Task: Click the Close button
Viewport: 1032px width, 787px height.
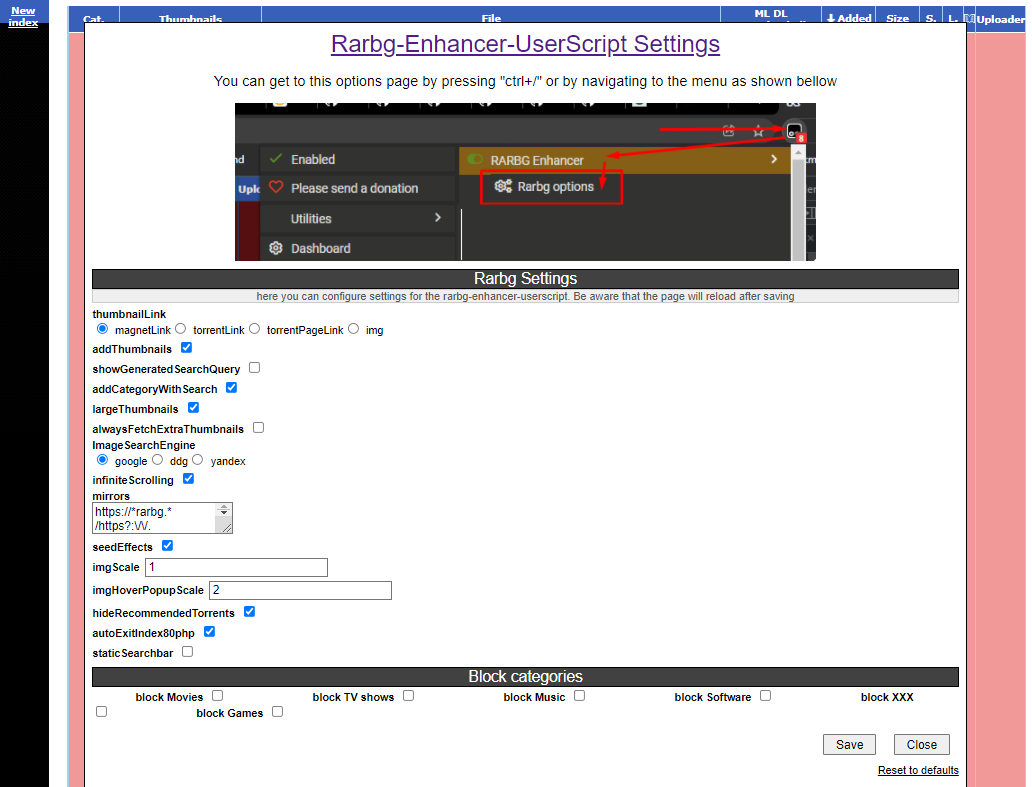Action: (x=921, y=744)
